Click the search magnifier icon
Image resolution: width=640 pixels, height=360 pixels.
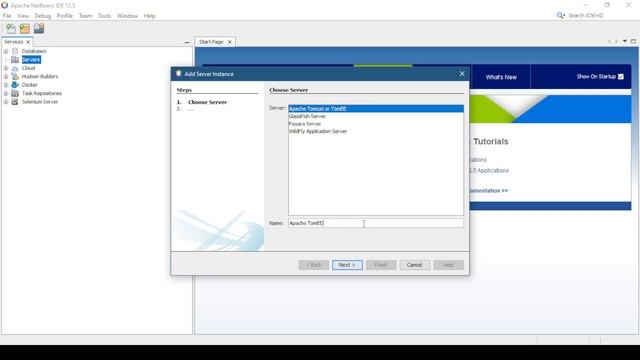(x=560, y=16)
